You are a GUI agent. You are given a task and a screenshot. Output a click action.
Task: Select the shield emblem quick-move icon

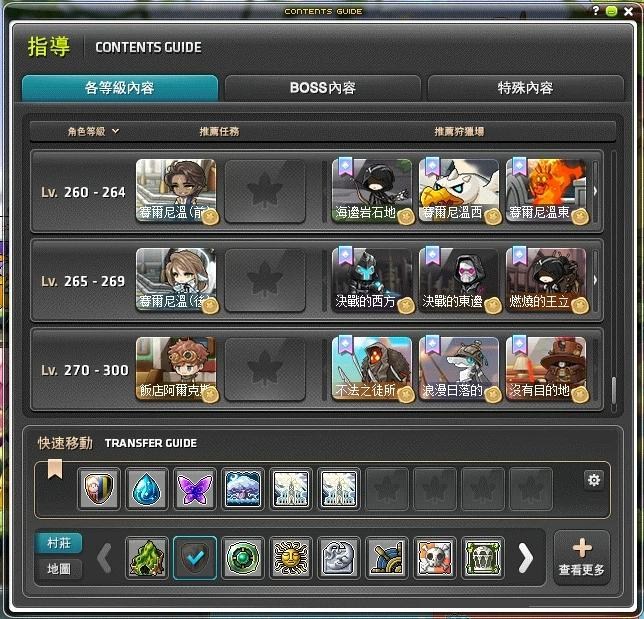tap(99, 489)
